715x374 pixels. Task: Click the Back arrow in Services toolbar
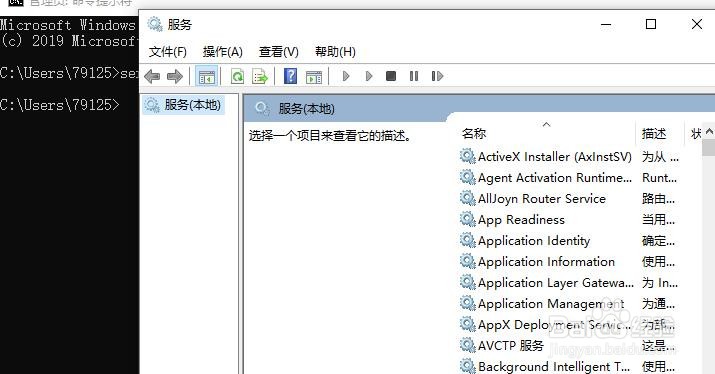click(x=152, y=76)
